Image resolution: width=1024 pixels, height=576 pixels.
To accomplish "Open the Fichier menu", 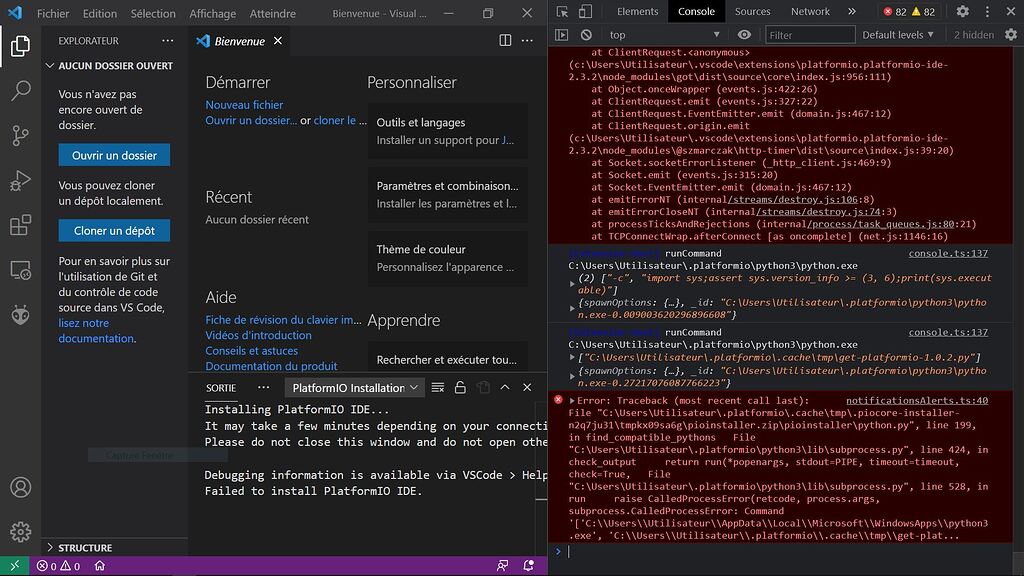I will pyautogui.click(x=53, y=13).
